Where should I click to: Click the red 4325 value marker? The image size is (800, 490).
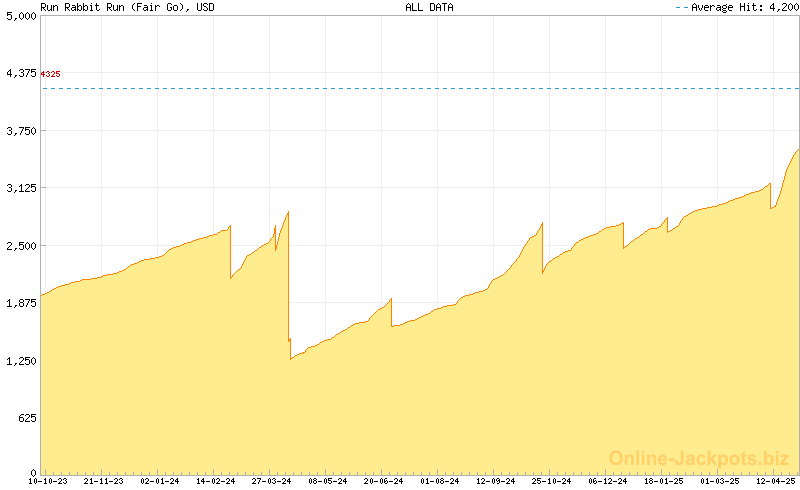(50, 74)
